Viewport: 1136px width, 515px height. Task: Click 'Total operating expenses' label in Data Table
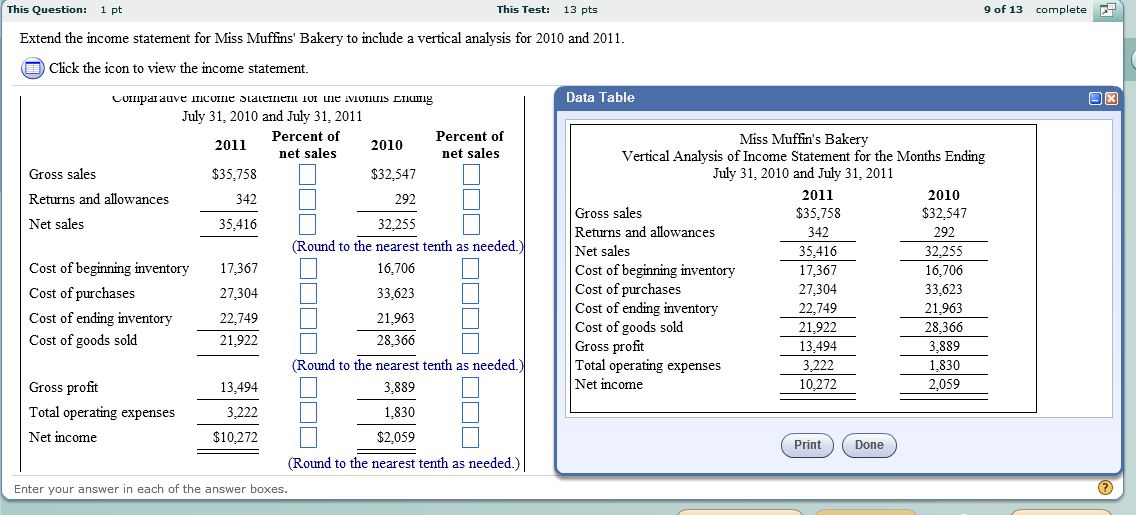[648, 366]
